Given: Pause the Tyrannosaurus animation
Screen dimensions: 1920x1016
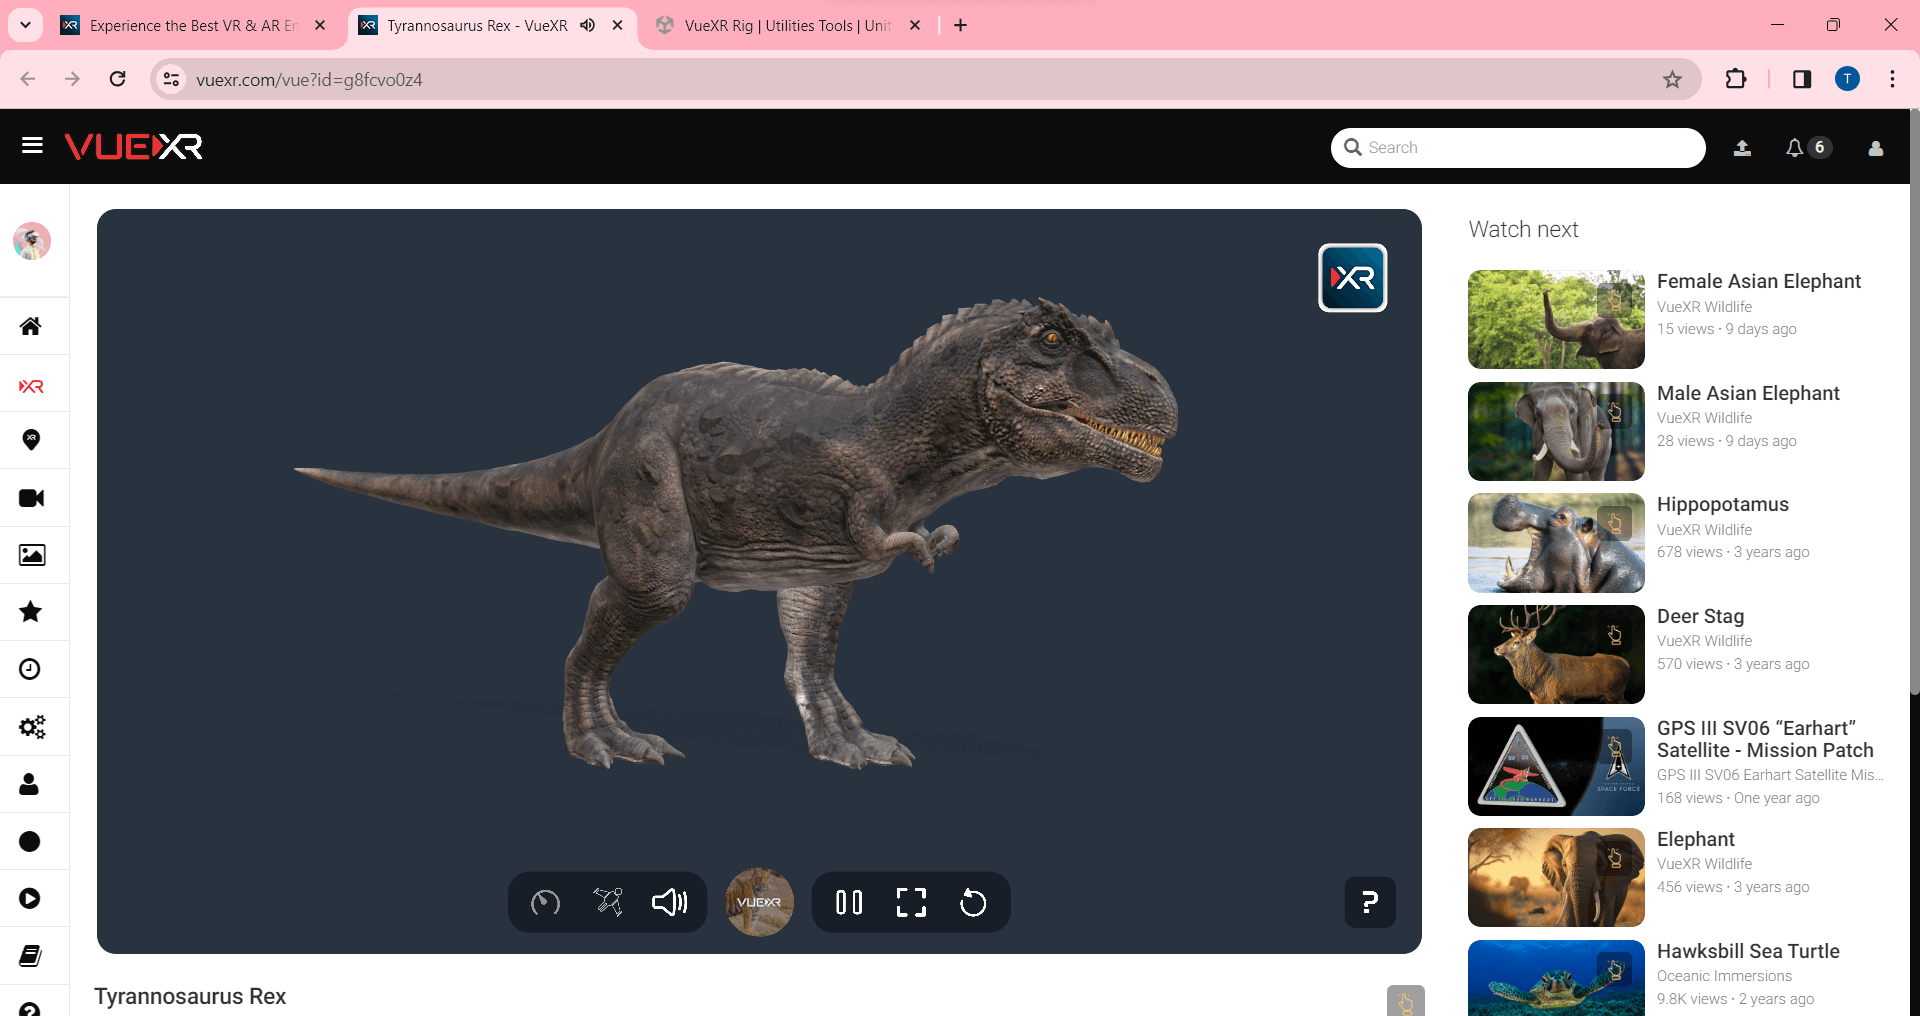Looking at the screenshot, I should click(849, 903).
